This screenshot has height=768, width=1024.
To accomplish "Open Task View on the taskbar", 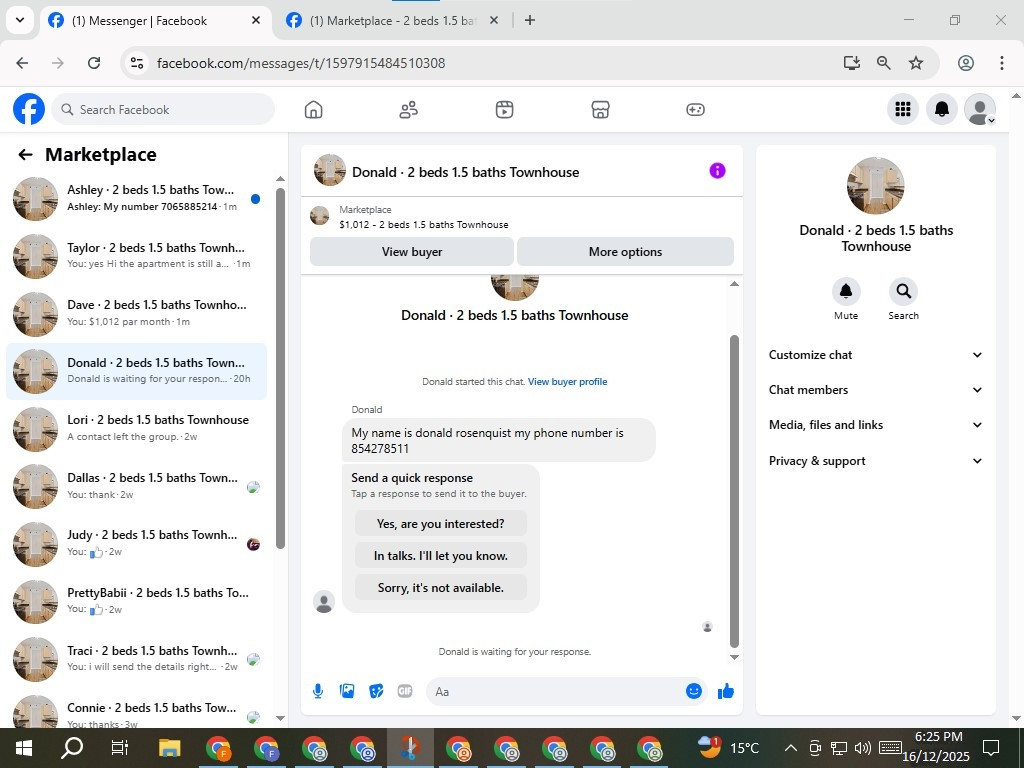I will click(x=120, y=748).
